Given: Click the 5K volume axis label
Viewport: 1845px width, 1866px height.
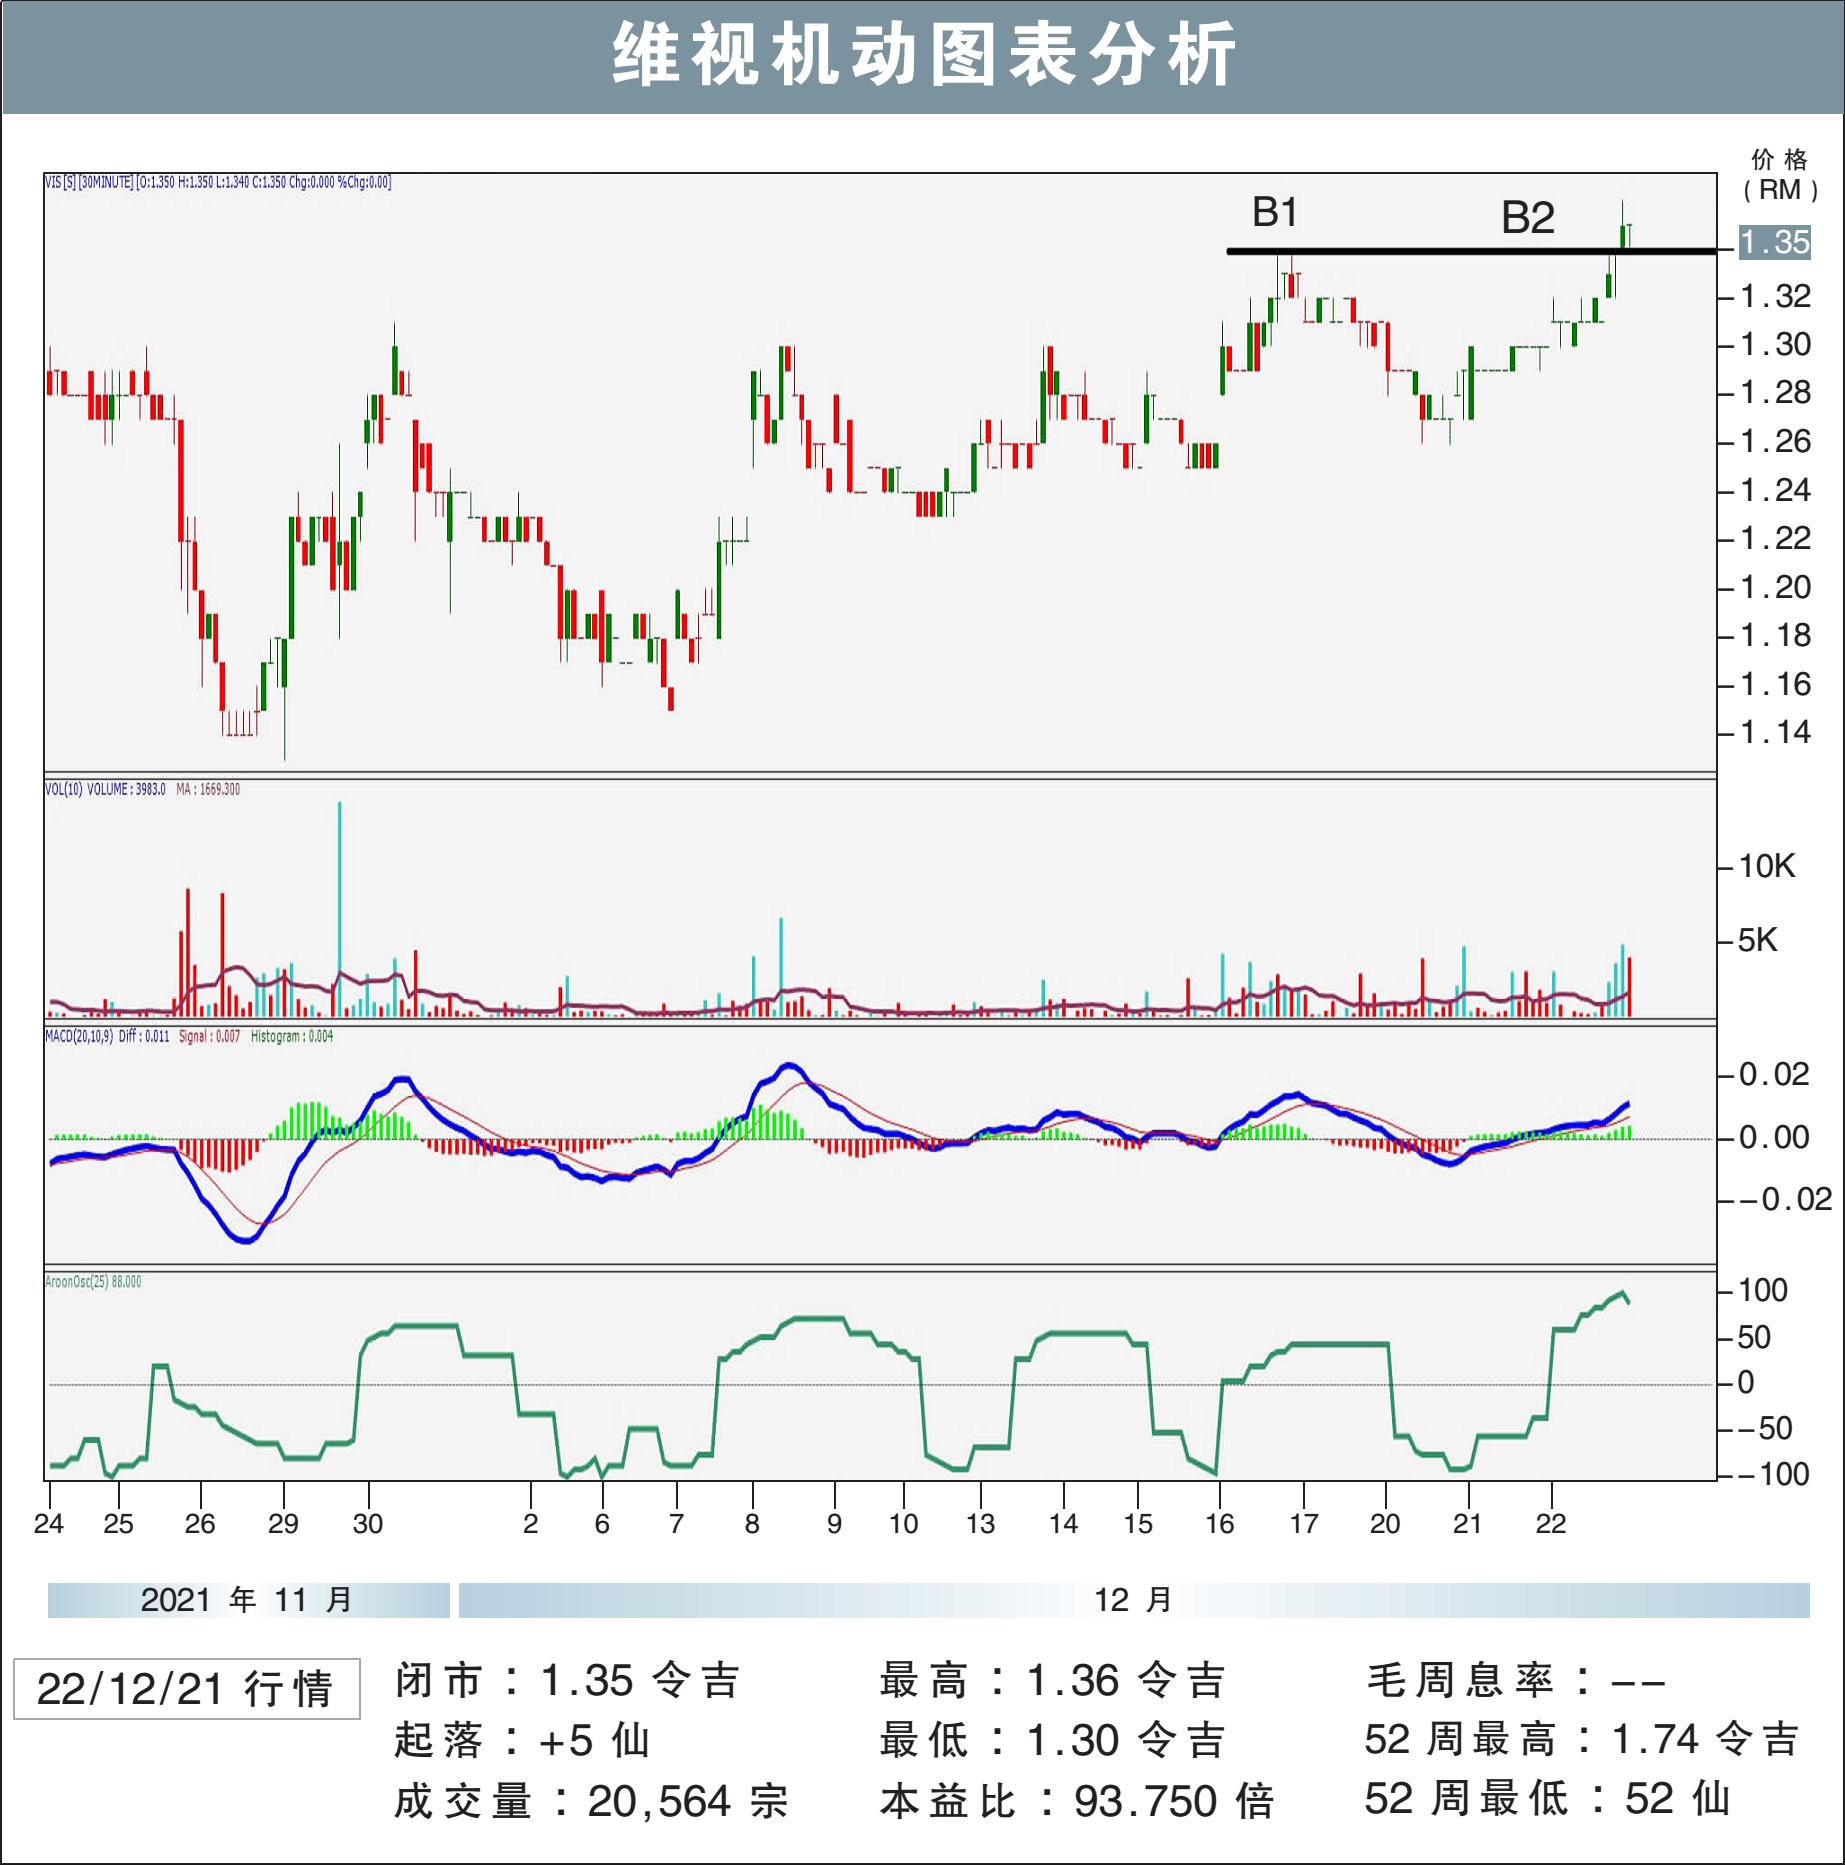Looking at the screenshot, I should 1758,940.
